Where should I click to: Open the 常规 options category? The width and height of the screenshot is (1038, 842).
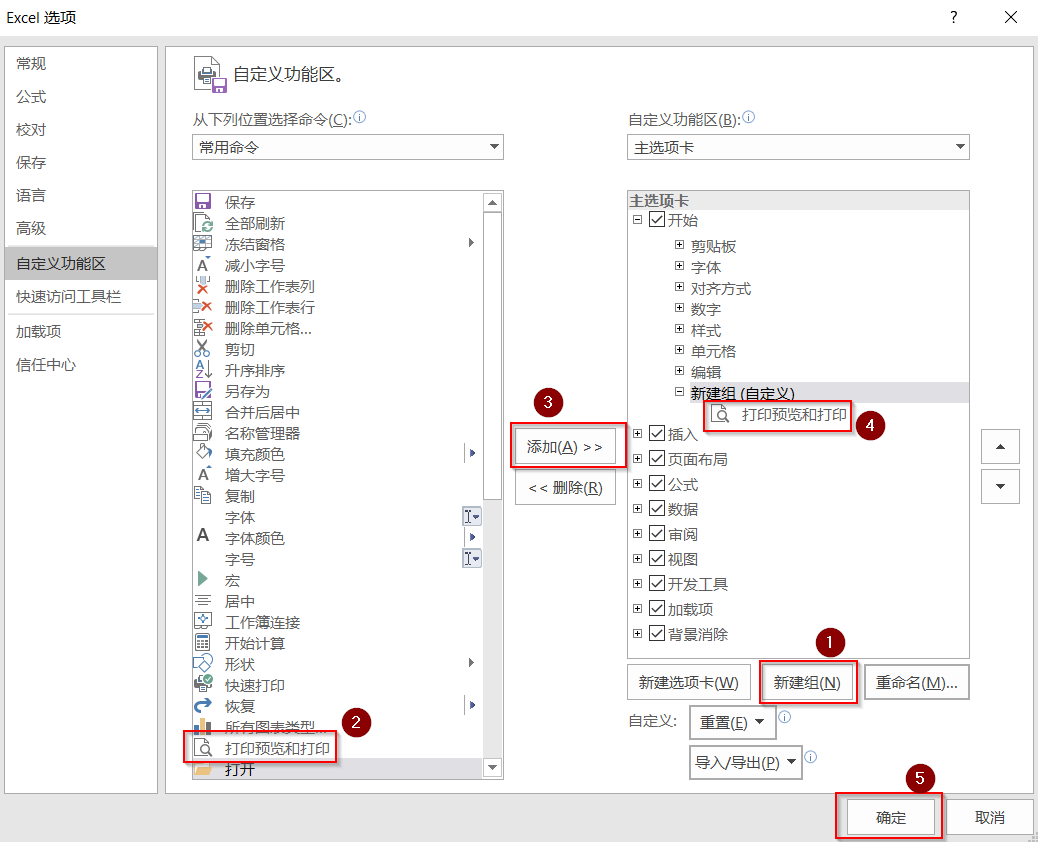81,64
